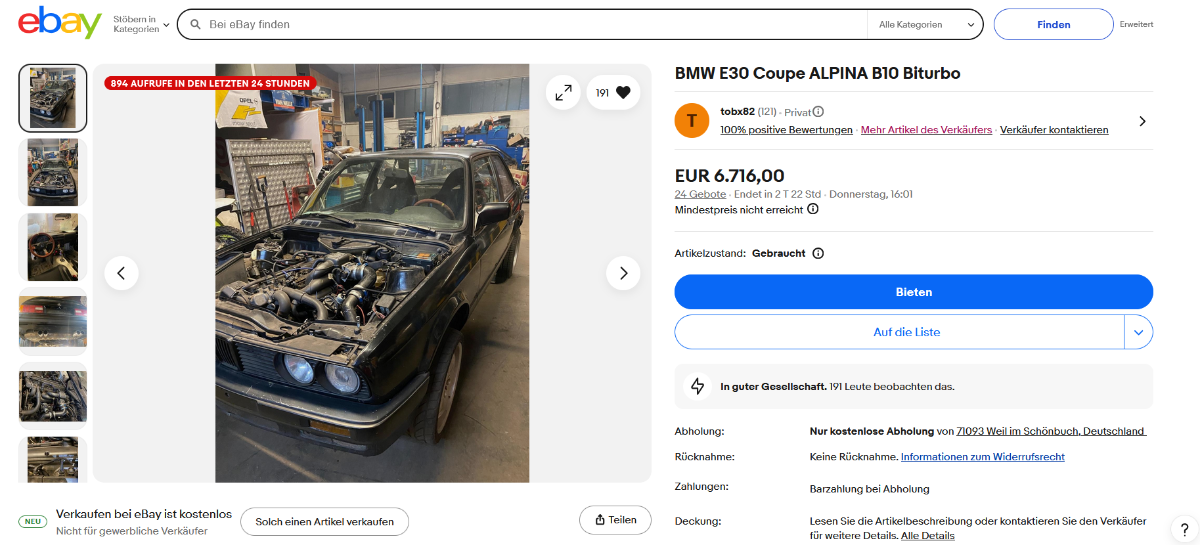Show the next gallery image

pyautogui.click(x=623, y=273)
